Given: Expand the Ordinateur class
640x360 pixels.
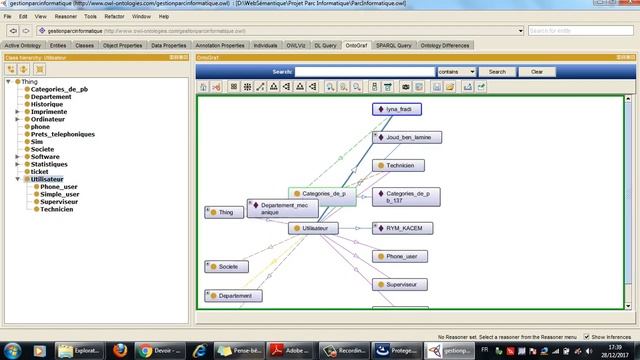Looking at the screenshot, I should coord(18,119).
